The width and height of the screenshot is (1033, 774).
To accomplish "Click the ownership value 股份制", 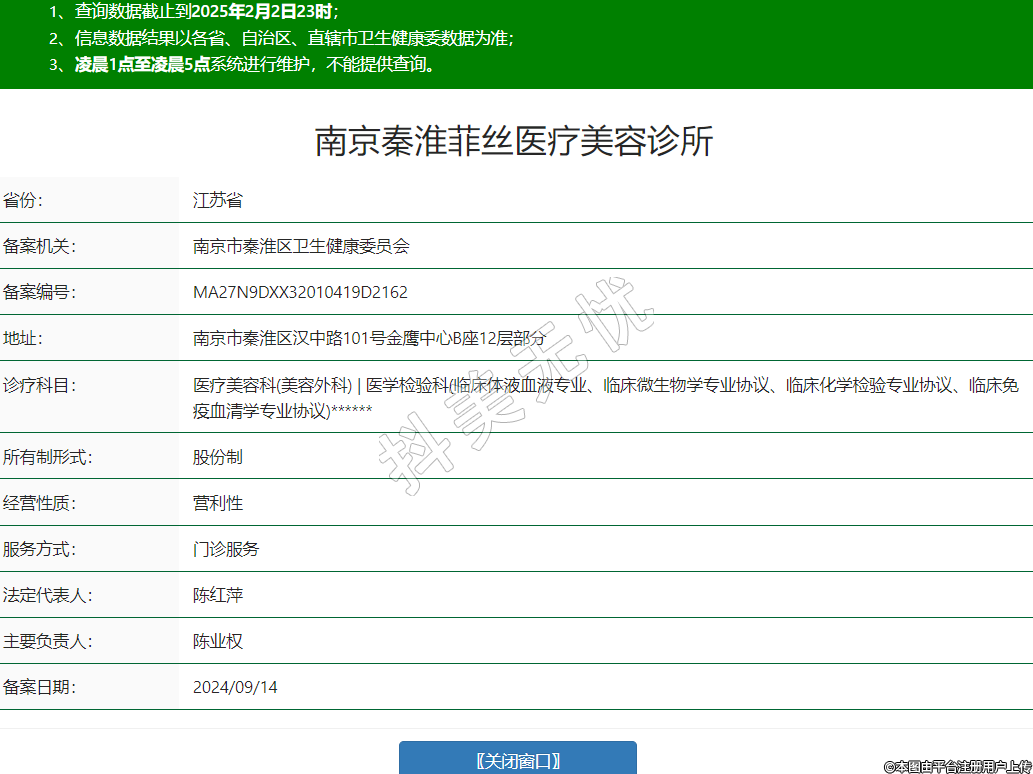I will (218, 457).
